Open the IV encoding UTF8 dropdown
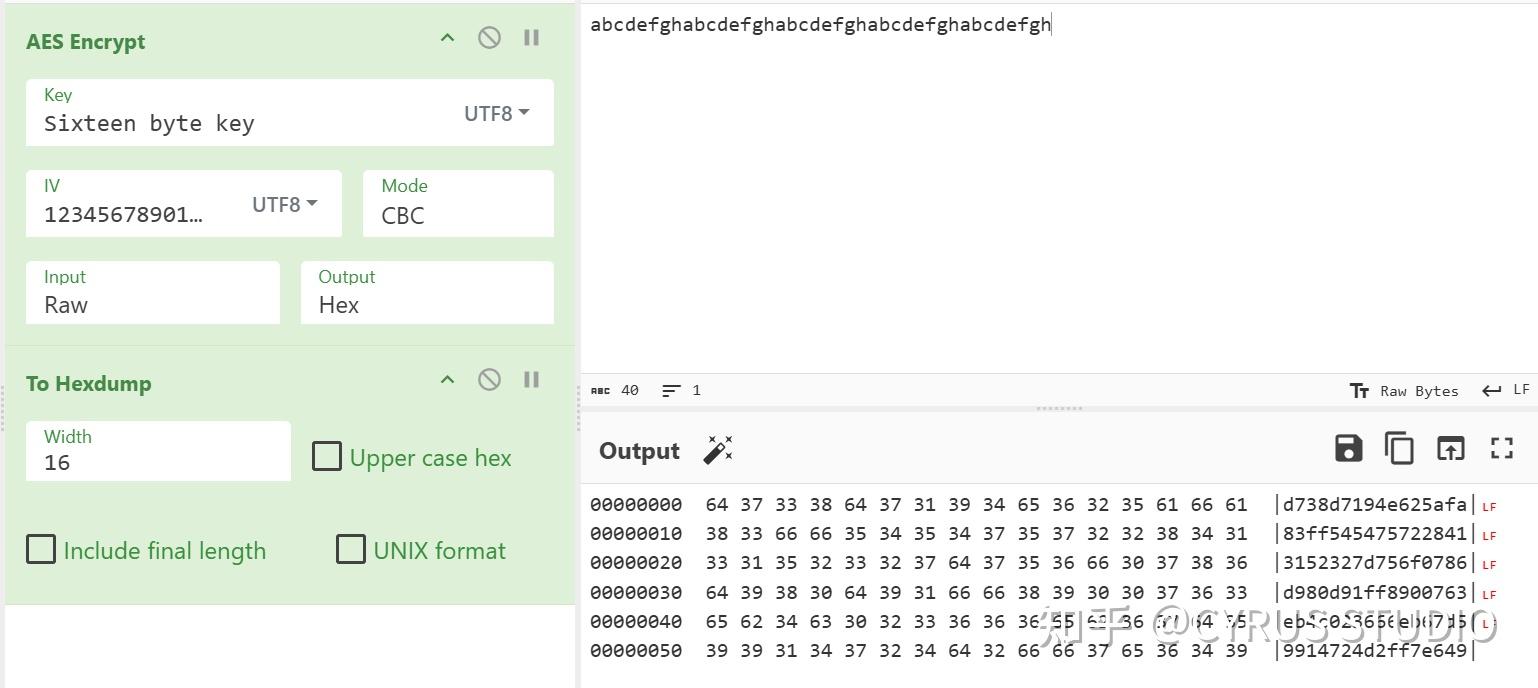1538x688 pixels. (284, 205)
